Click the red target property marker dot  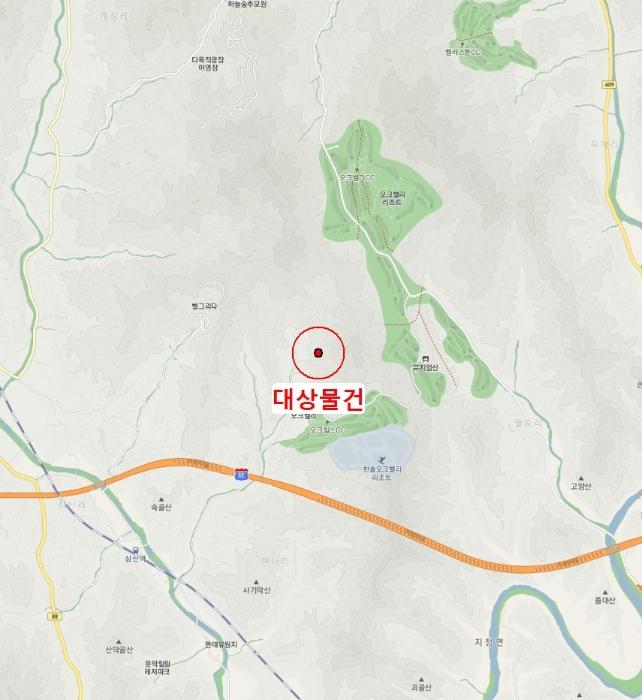318,353
